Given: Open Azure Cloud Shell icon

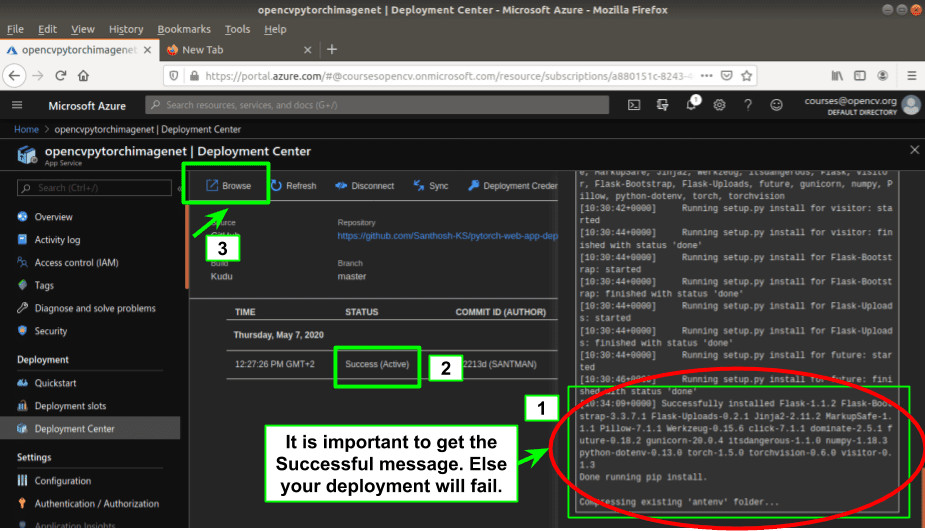Looking at the screenshot, I should point(634,105).
